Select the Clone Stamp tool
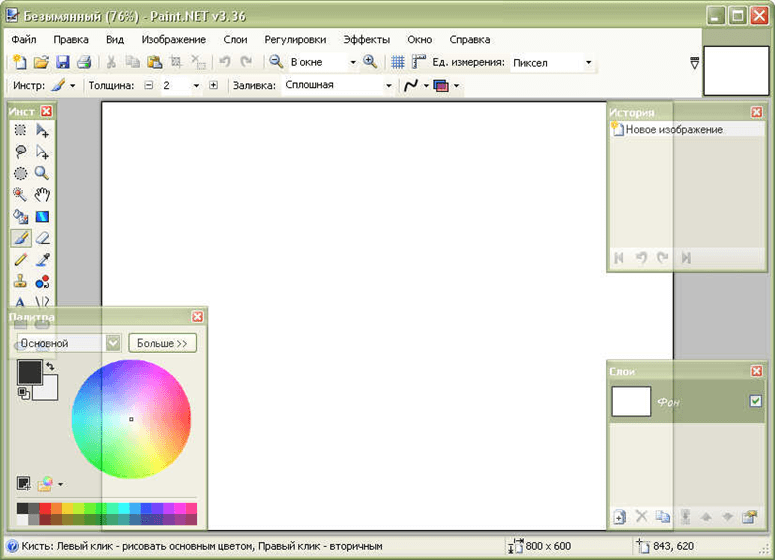 pyautogui.click(x=20, y=282)
